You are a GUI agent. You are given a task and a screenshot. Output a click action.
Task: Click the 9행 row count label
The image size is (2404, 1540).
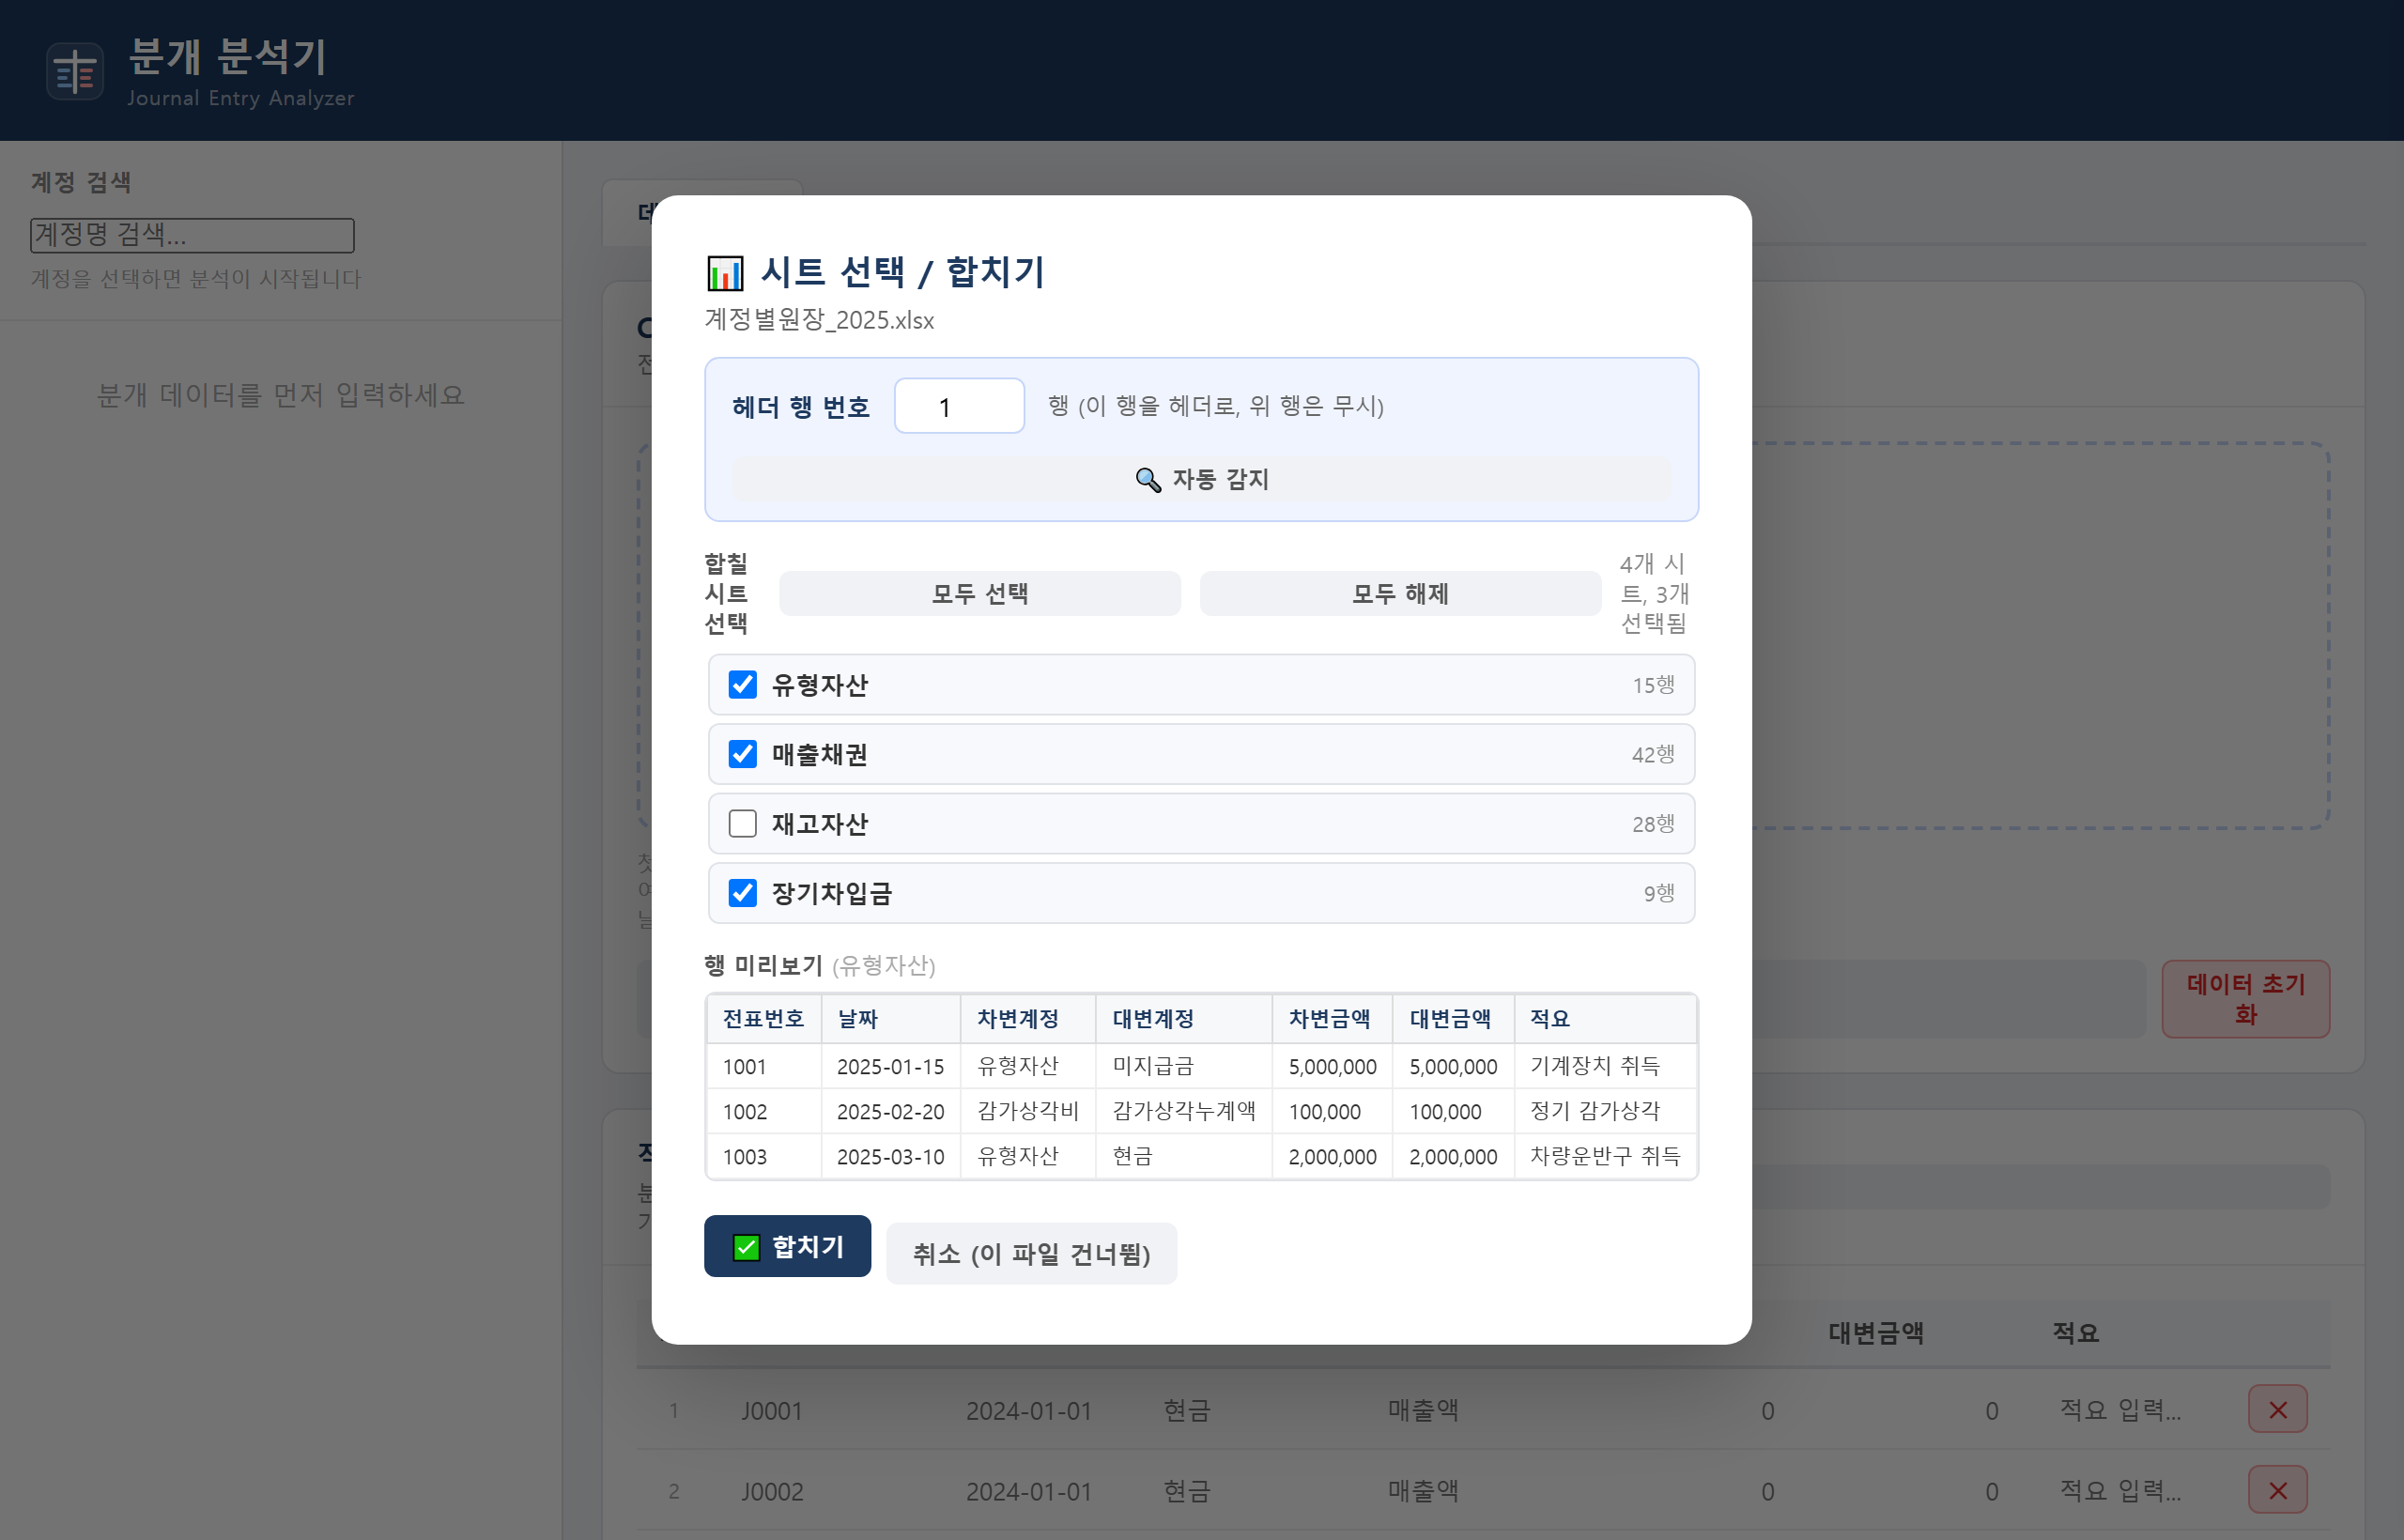click(1659, 893)
